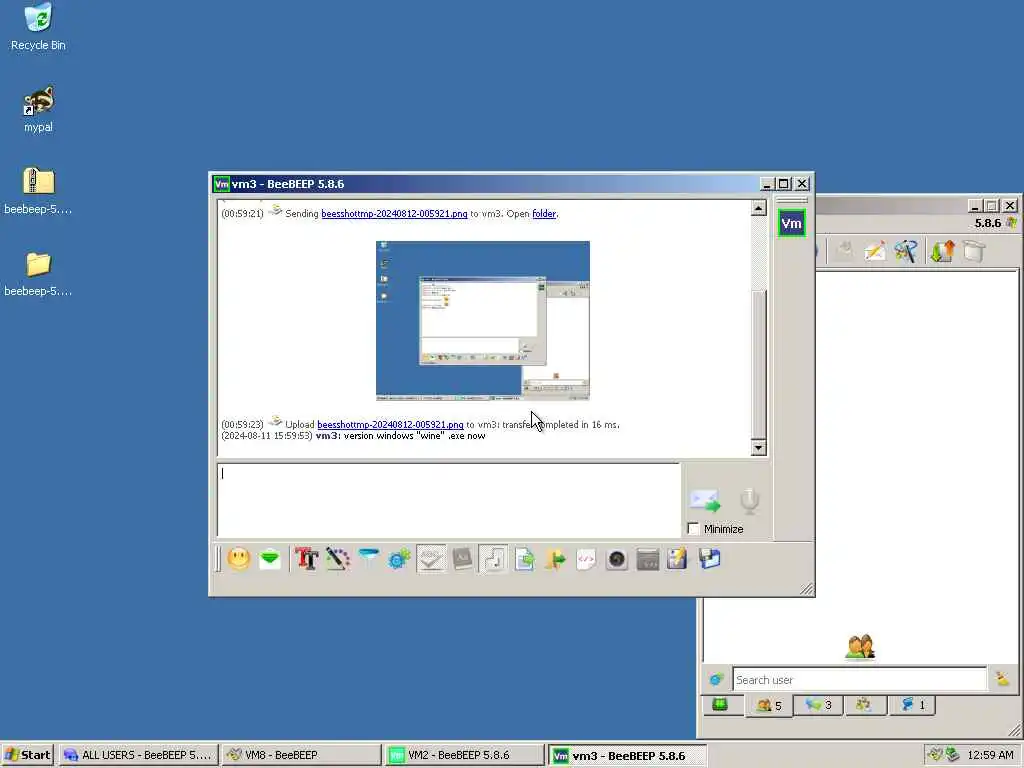Image resolution: width=1024 pixels, height=768 pixels.
Task: Click the dark gray window icon
Action: (648, 559)
